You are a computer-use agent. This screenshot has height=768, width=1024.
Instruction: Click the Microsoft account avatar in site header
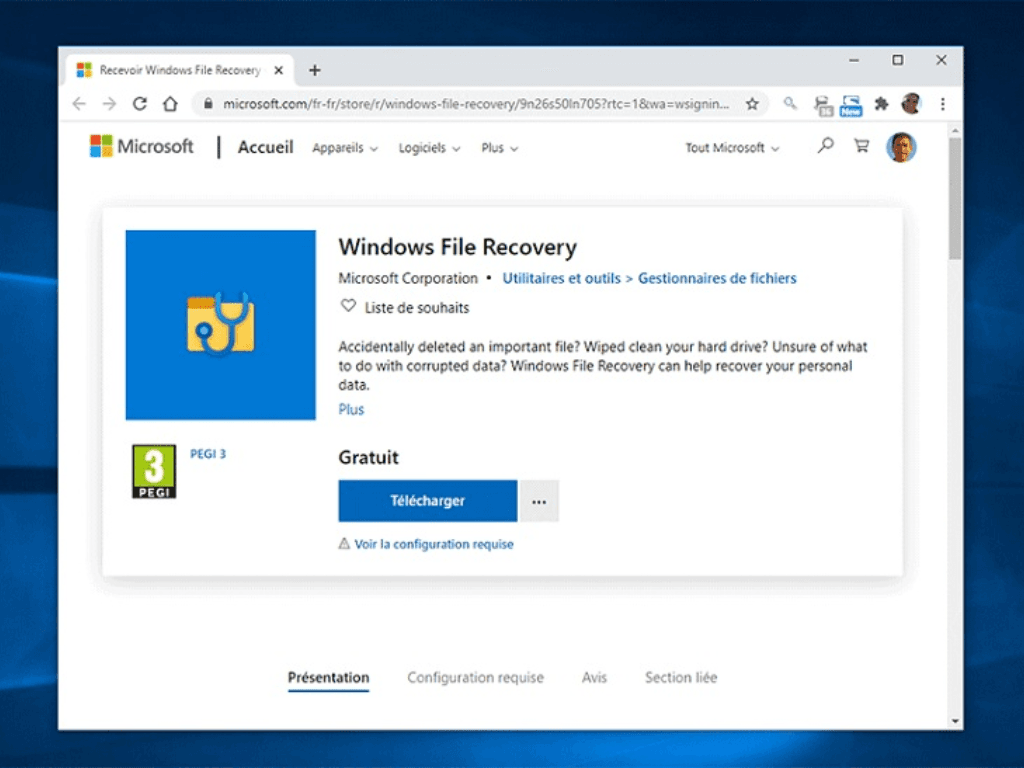pos(901,147)
